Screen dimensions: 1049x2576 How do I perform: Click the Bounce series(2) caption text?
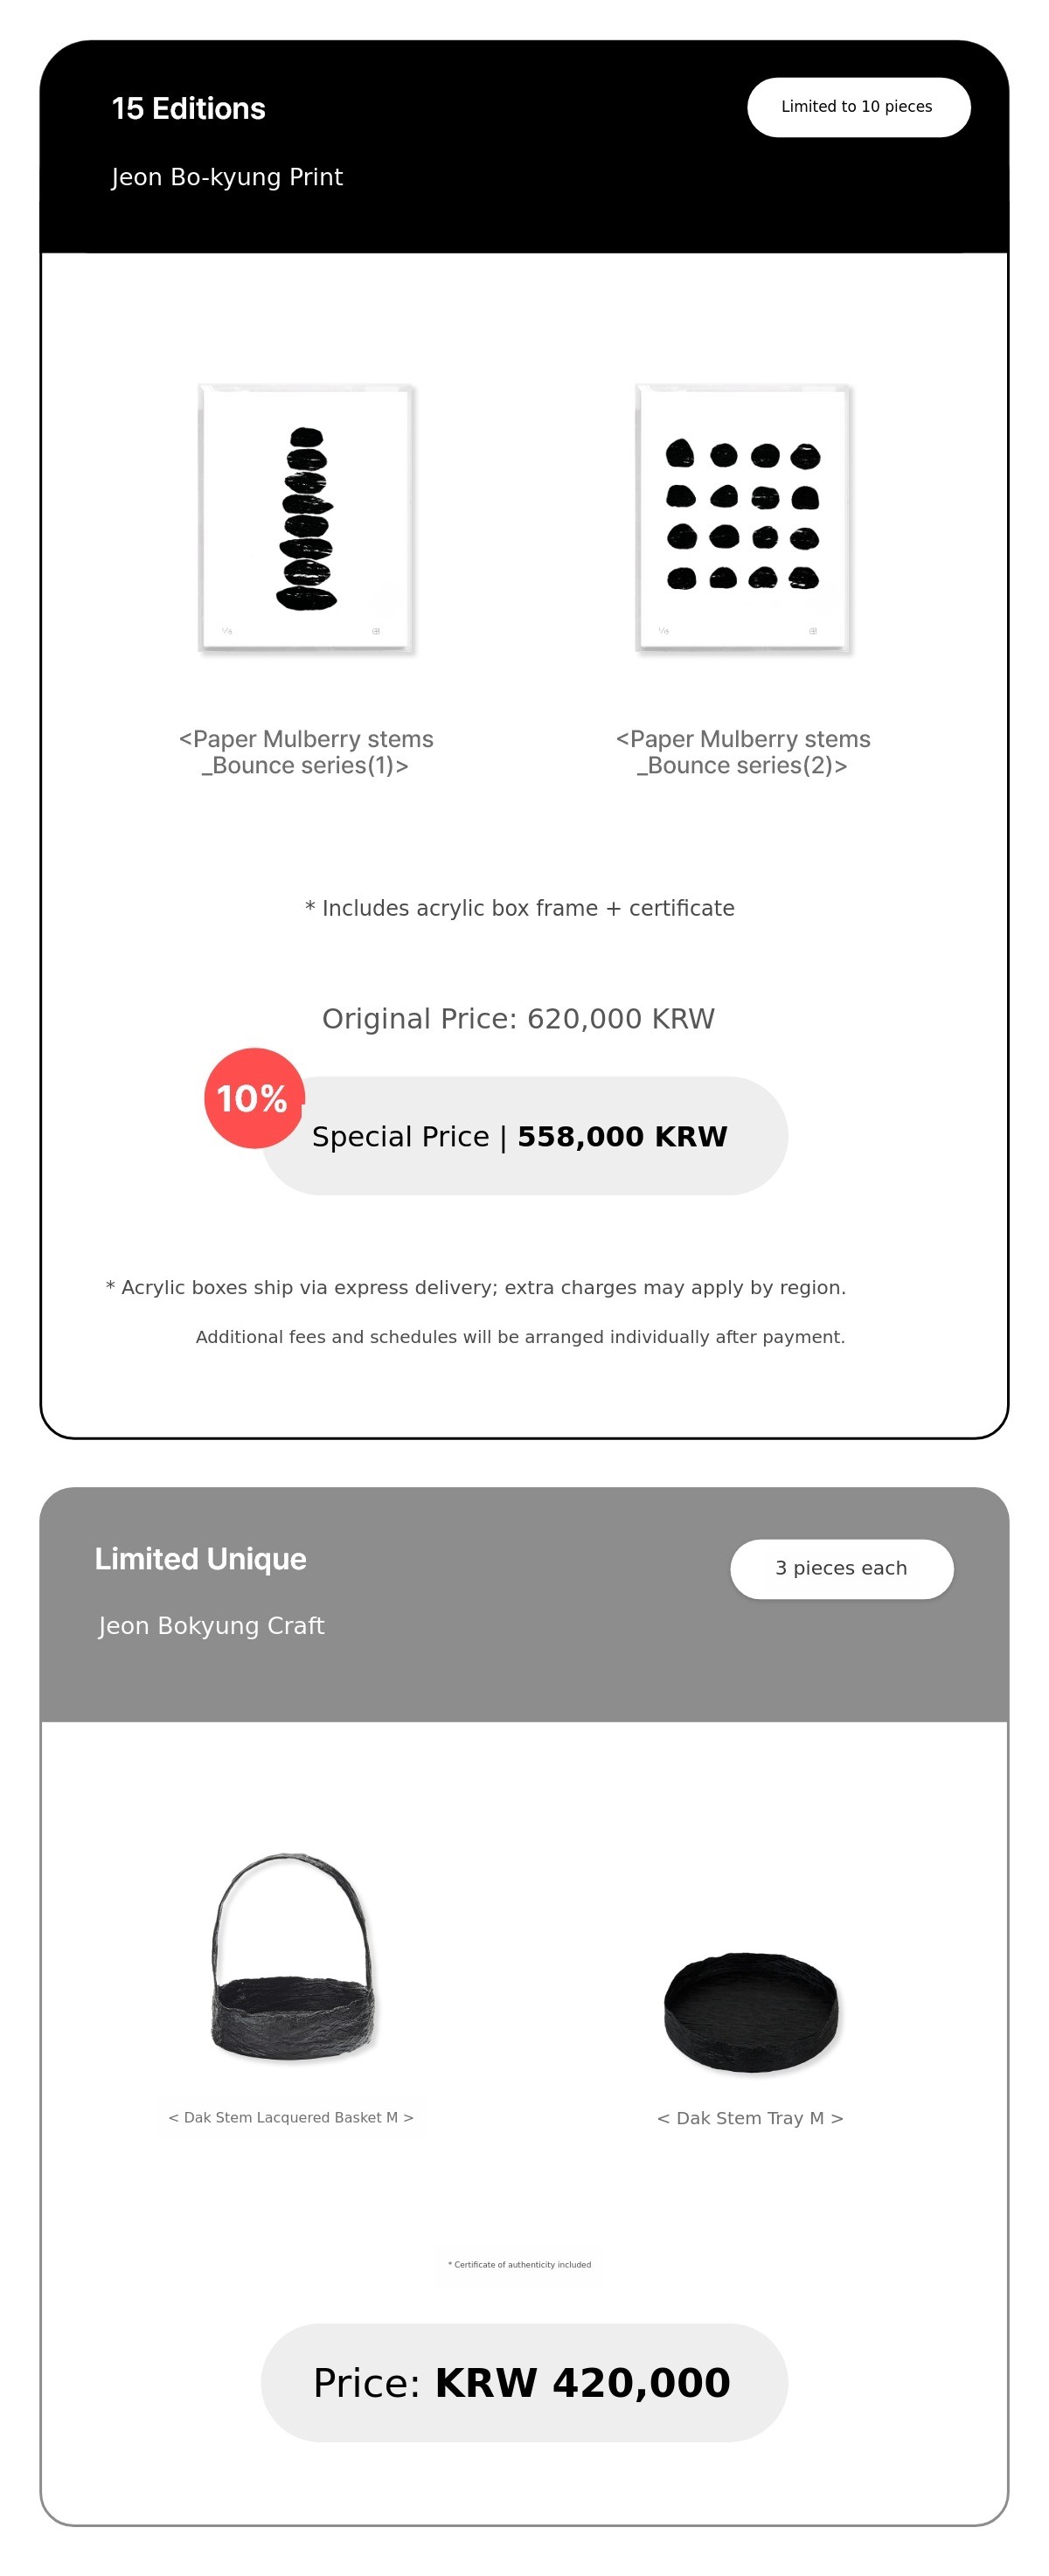(x=743, y=752)
